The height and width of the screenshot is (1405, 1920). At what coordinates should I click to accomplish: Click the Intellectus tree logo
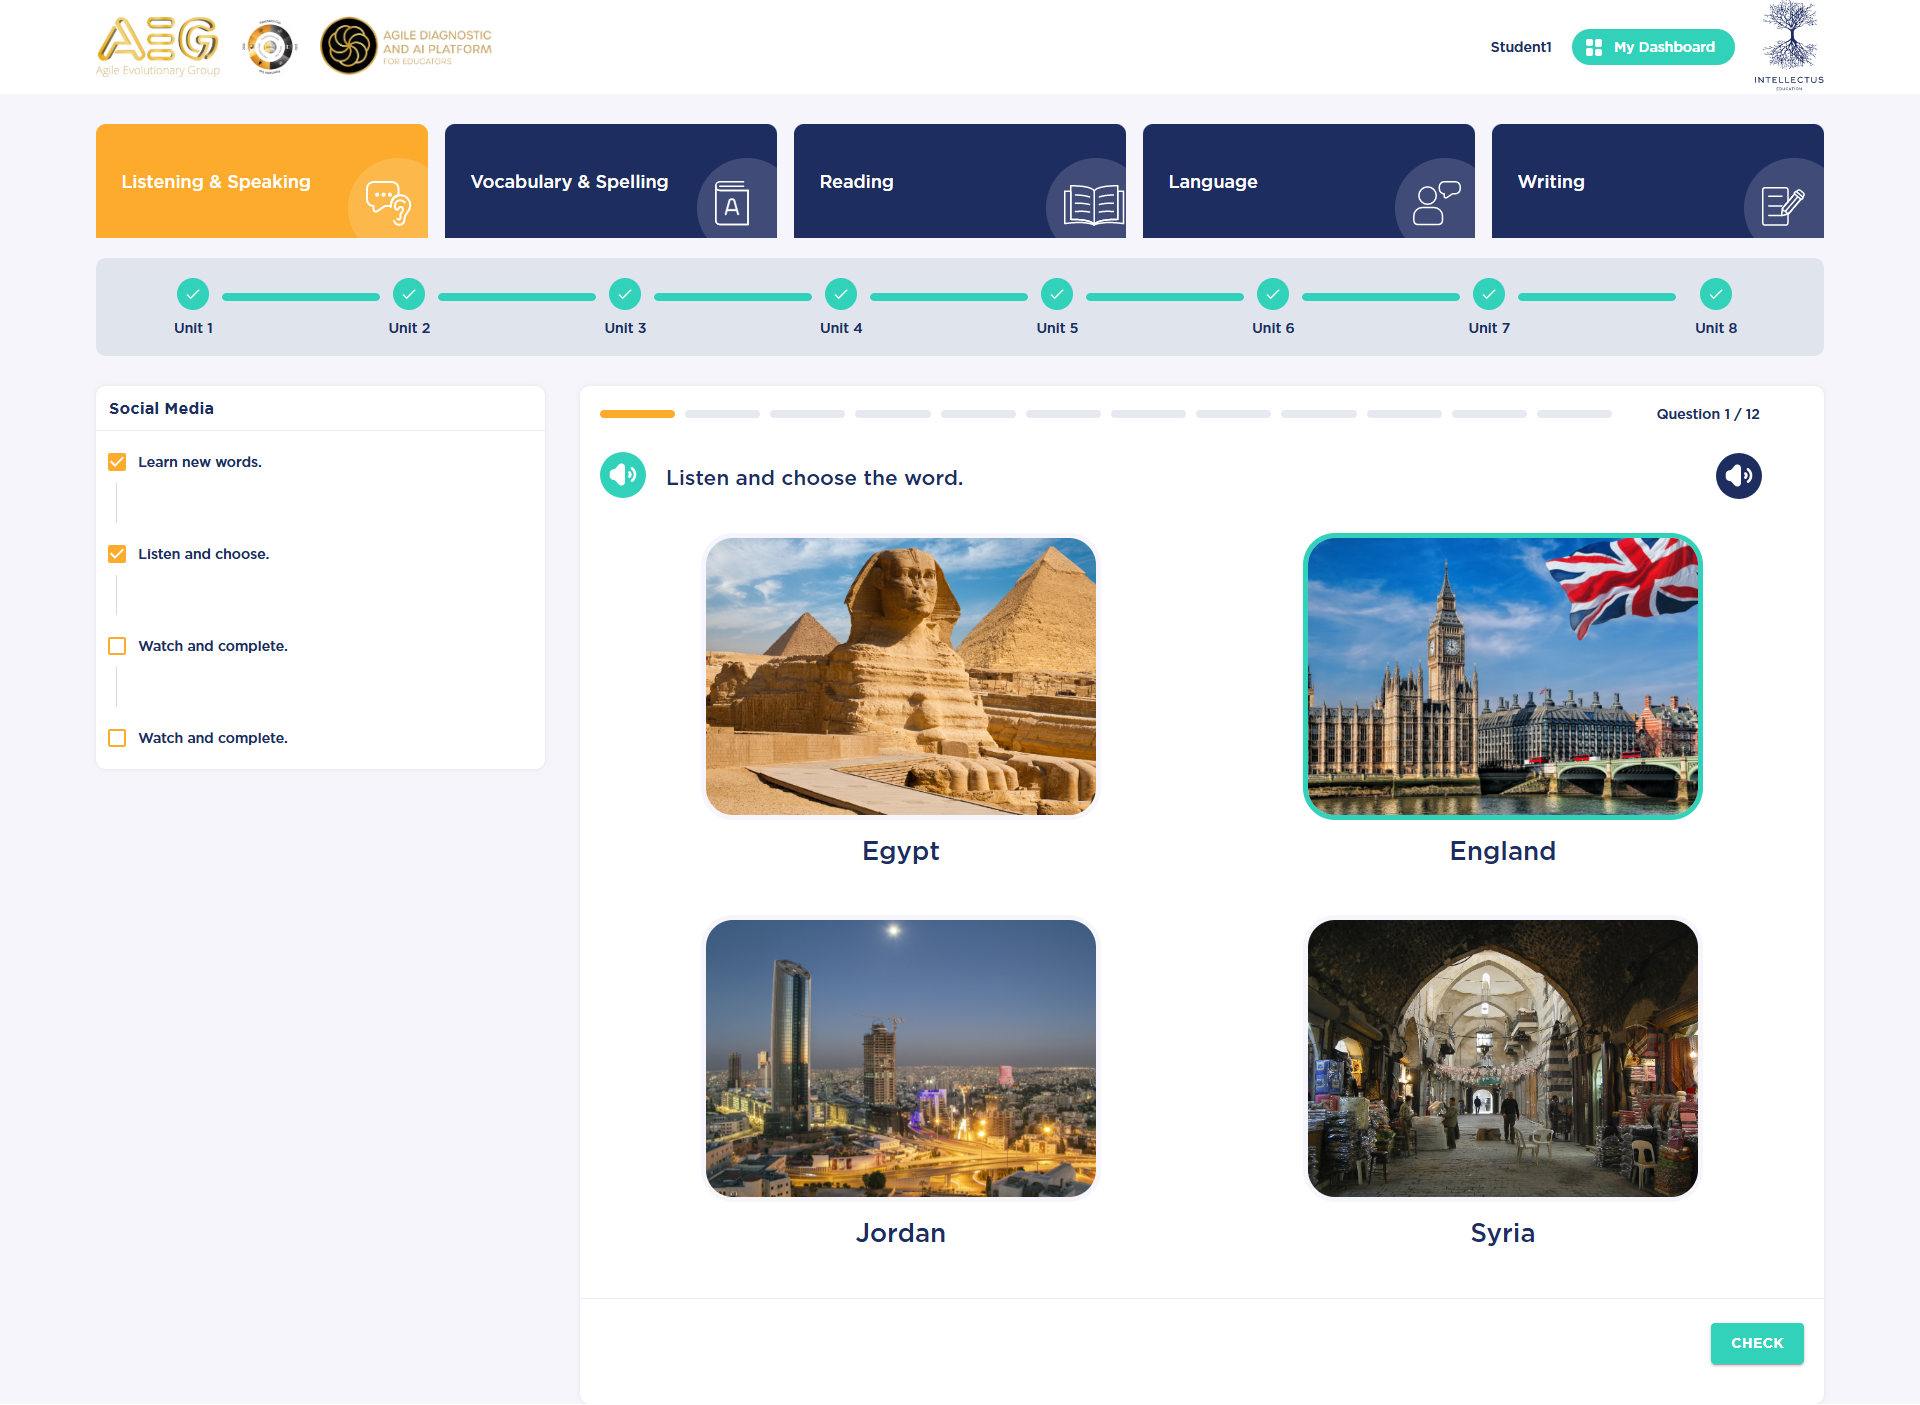1789,46
